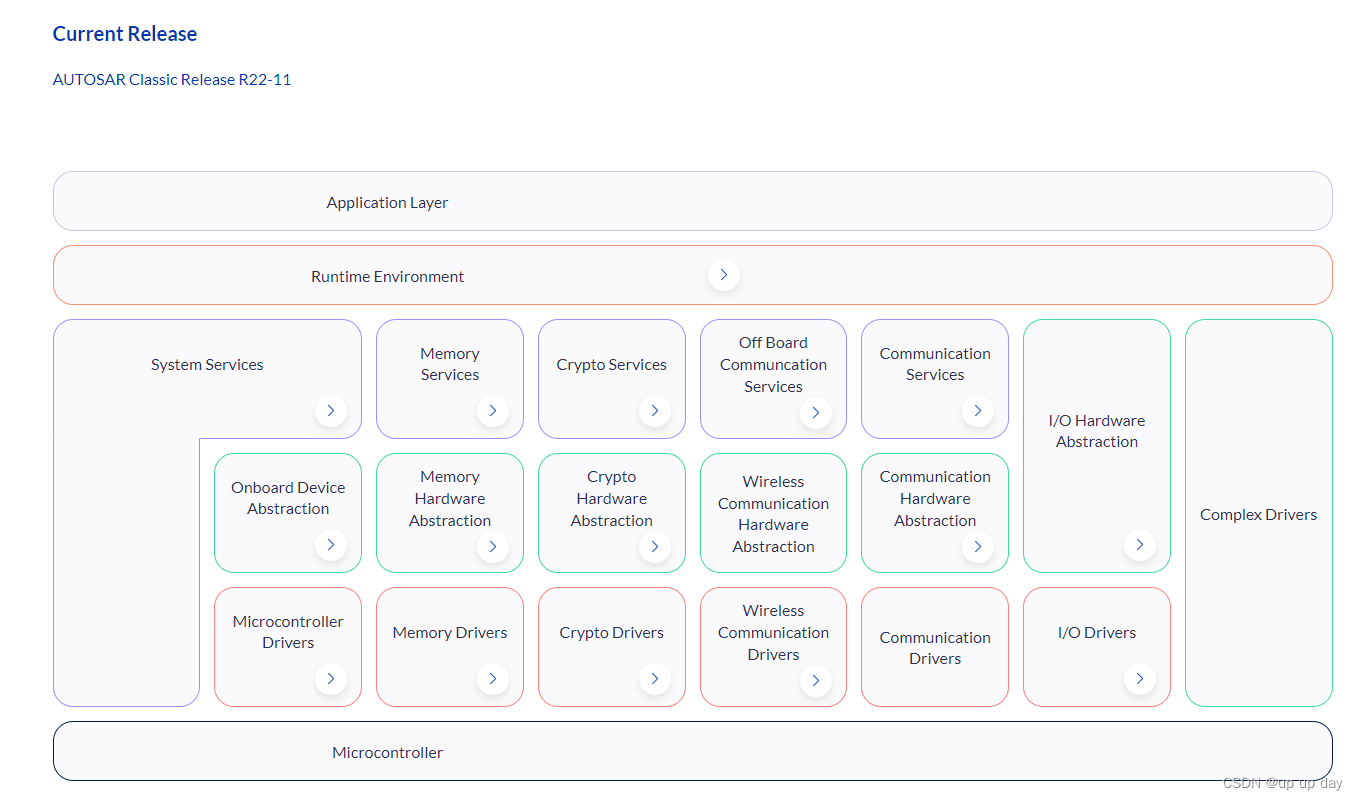Click the Microcontroller Drivers label
This screenshot has width=1358, height=800.
[288, 632]
